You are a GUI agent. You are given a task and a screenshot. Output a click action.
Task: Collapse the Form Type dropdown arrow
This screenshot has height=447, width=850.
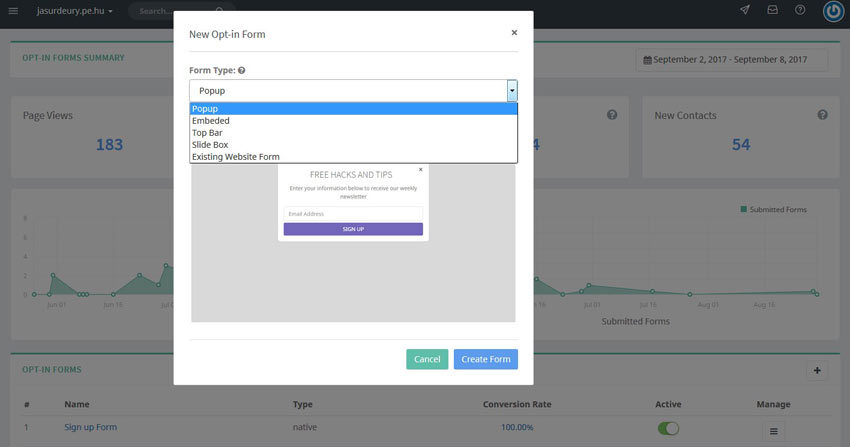[512, 90]
